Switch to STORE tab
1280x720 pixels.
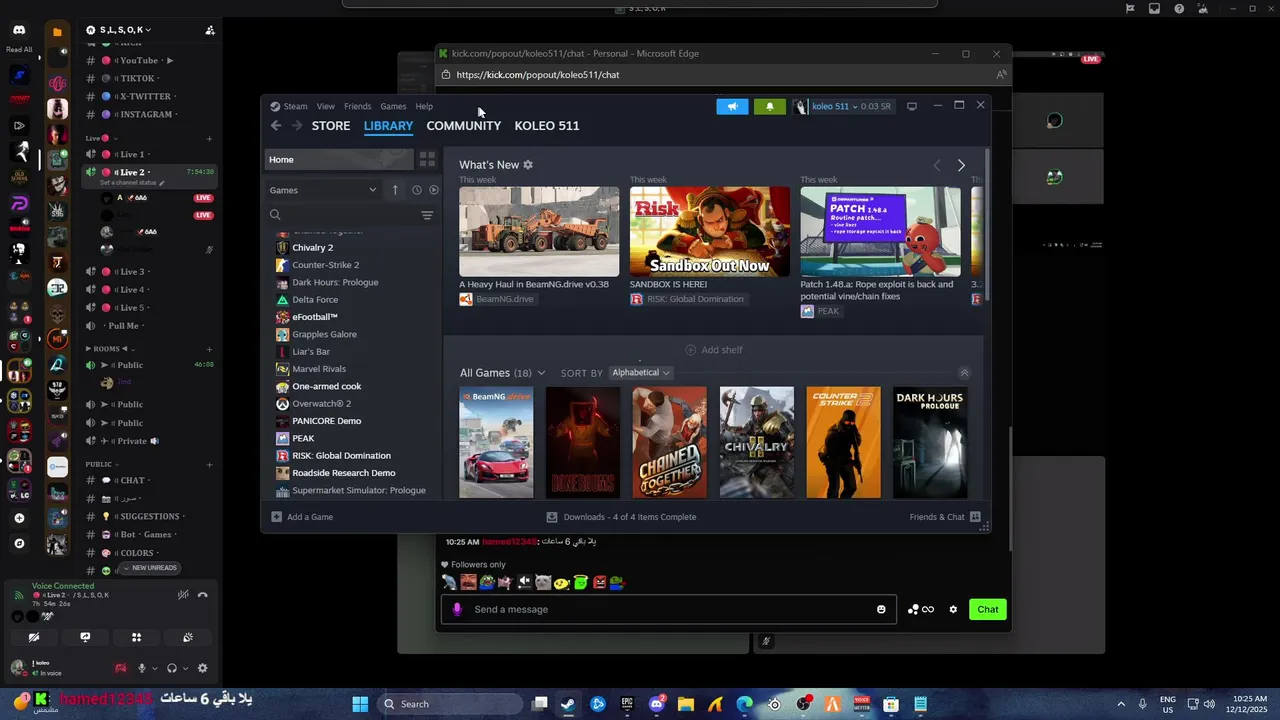pyautogui.click(x=331, y=126)
